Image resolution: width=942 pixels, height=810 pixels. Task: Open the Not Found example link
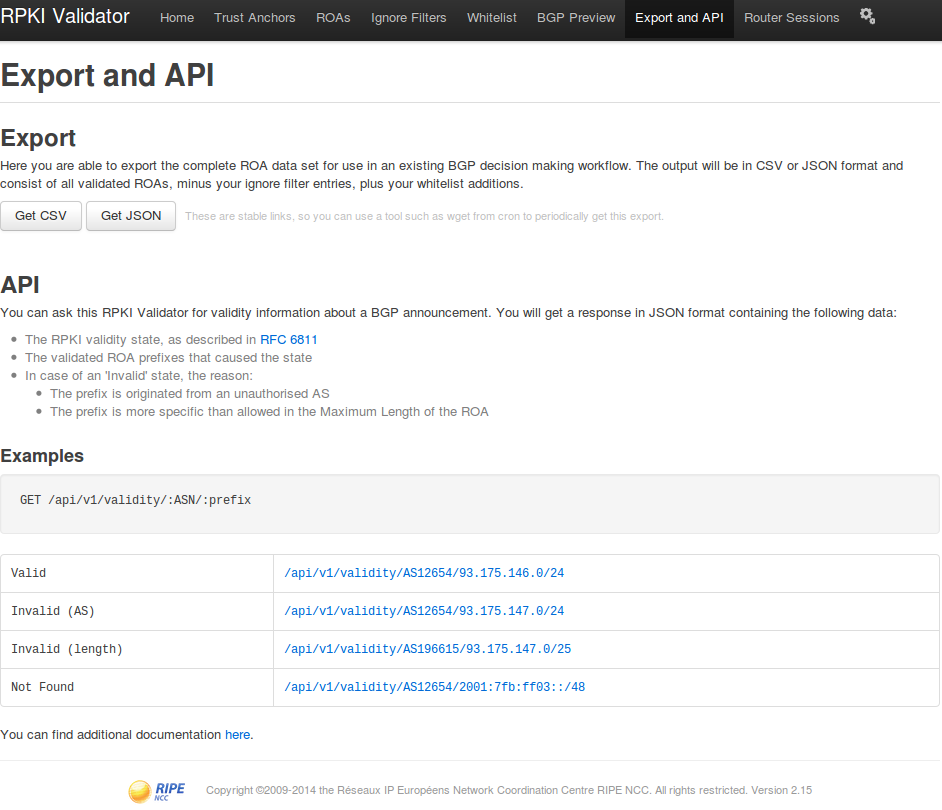pyautogui.click(x=435, y=687)
